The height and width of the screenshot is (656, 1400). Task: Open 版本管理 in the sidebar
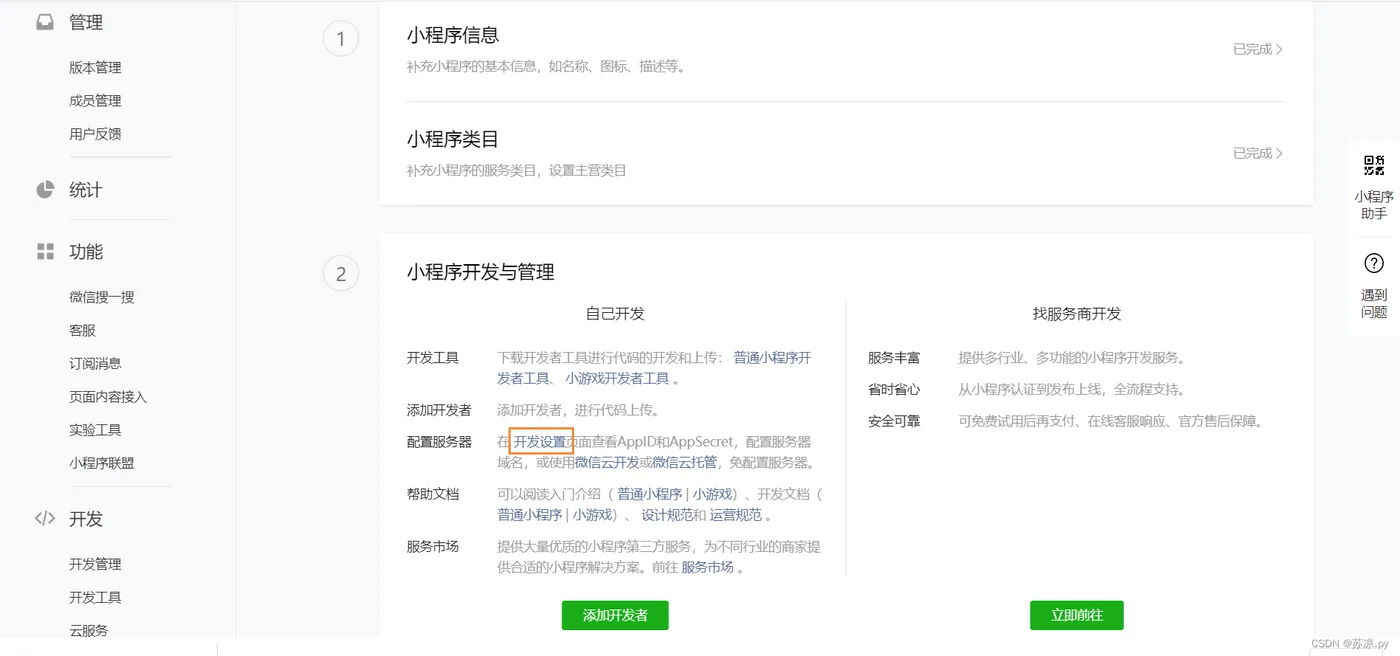pyautogui.click(x=95, y=68)
